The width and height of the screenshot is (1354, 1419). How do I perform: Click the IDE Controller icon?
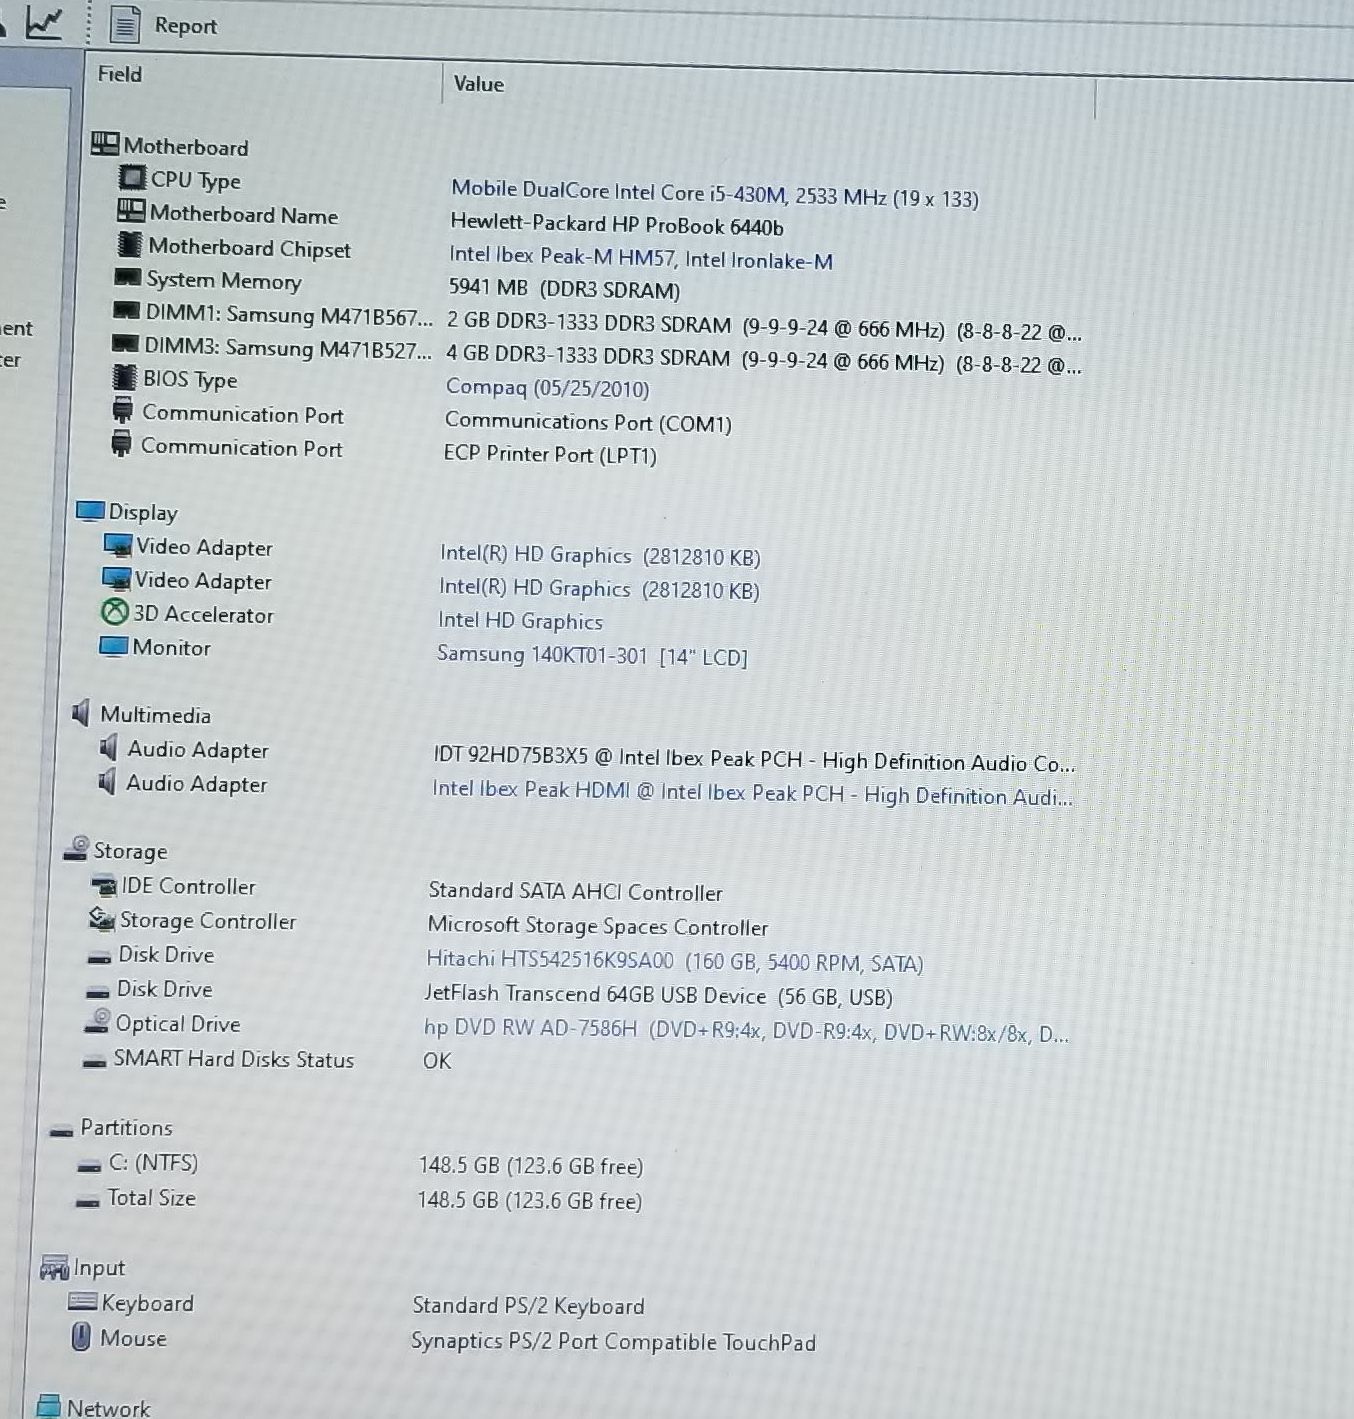point(104,885)
